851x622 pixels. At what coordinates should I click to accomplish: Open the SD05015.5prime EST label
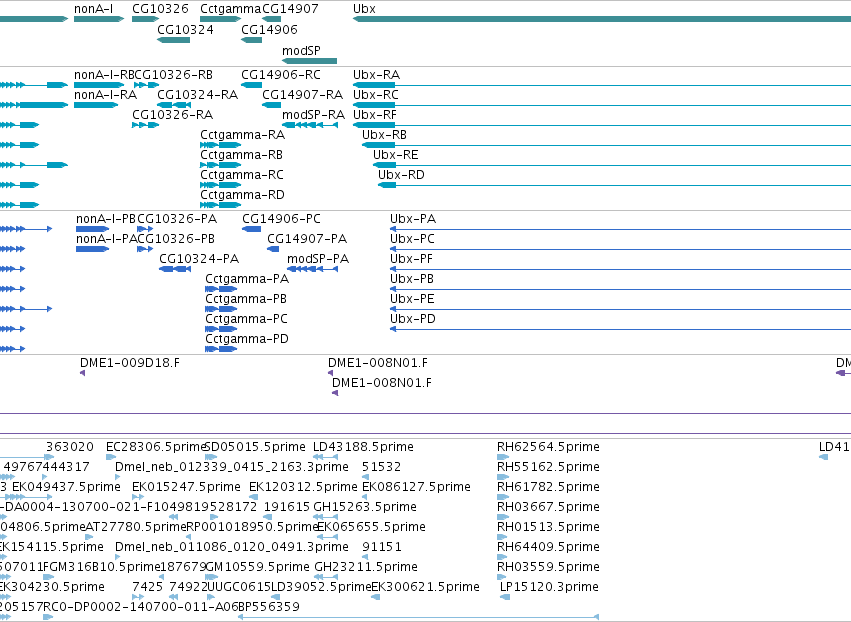point(256,447)
